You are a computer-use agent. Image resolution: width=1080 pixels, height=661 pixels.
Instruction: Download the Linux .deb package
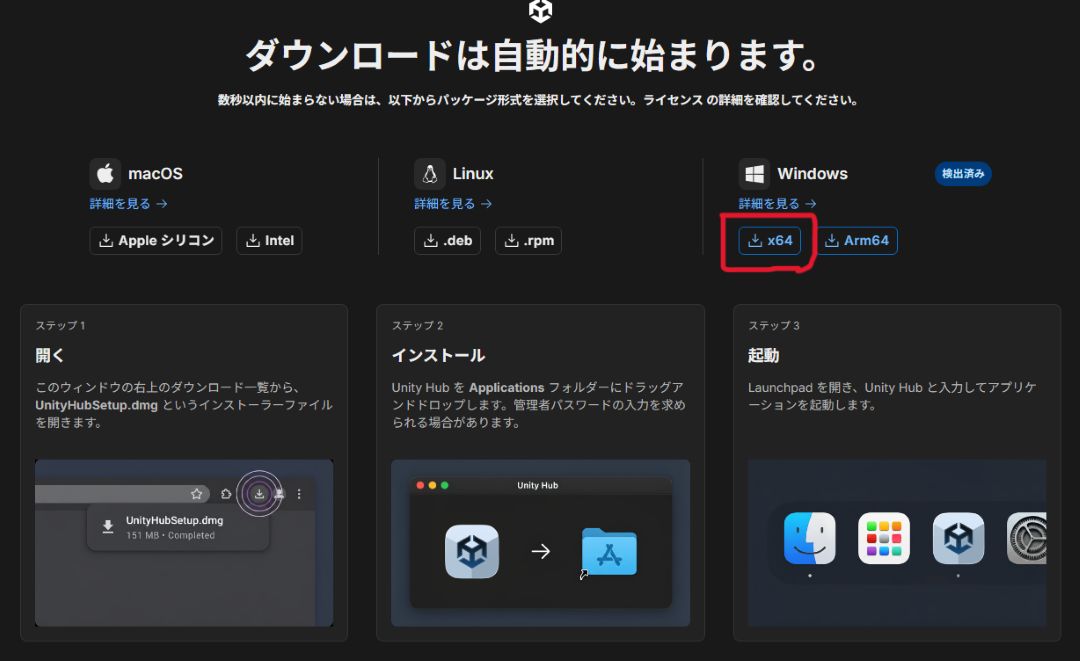pos(447,240)
